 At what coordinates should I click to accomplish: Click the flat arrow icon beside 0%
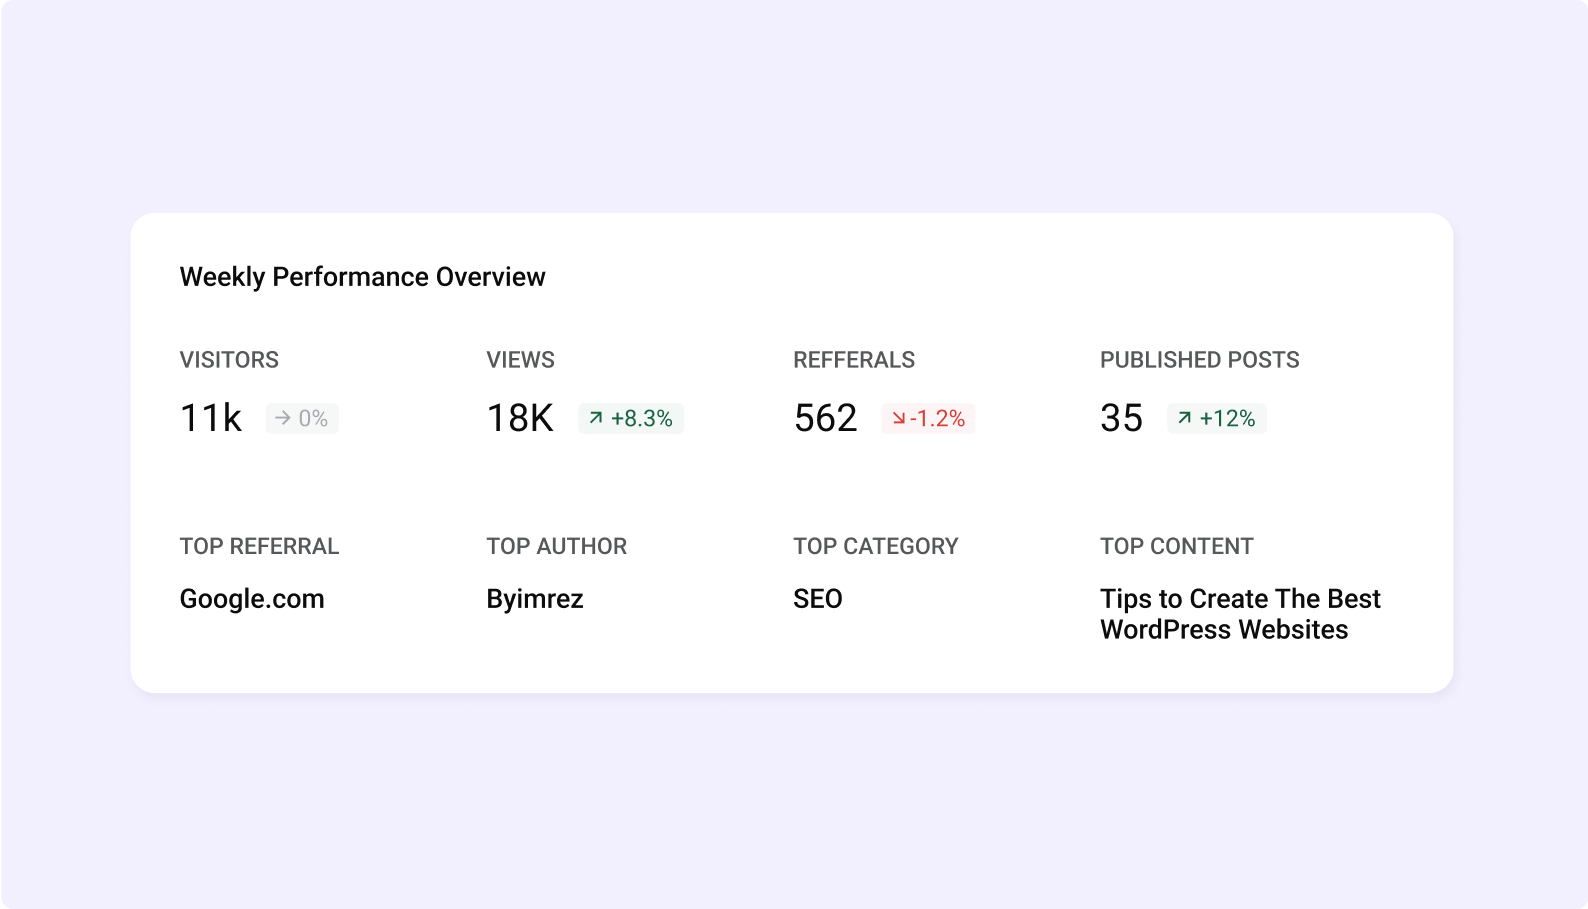tap(283, 418)
